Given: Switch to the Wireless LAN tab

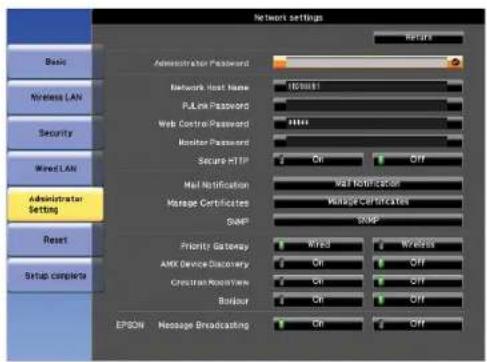Looking at the screenshot, I should pos(55,98).
